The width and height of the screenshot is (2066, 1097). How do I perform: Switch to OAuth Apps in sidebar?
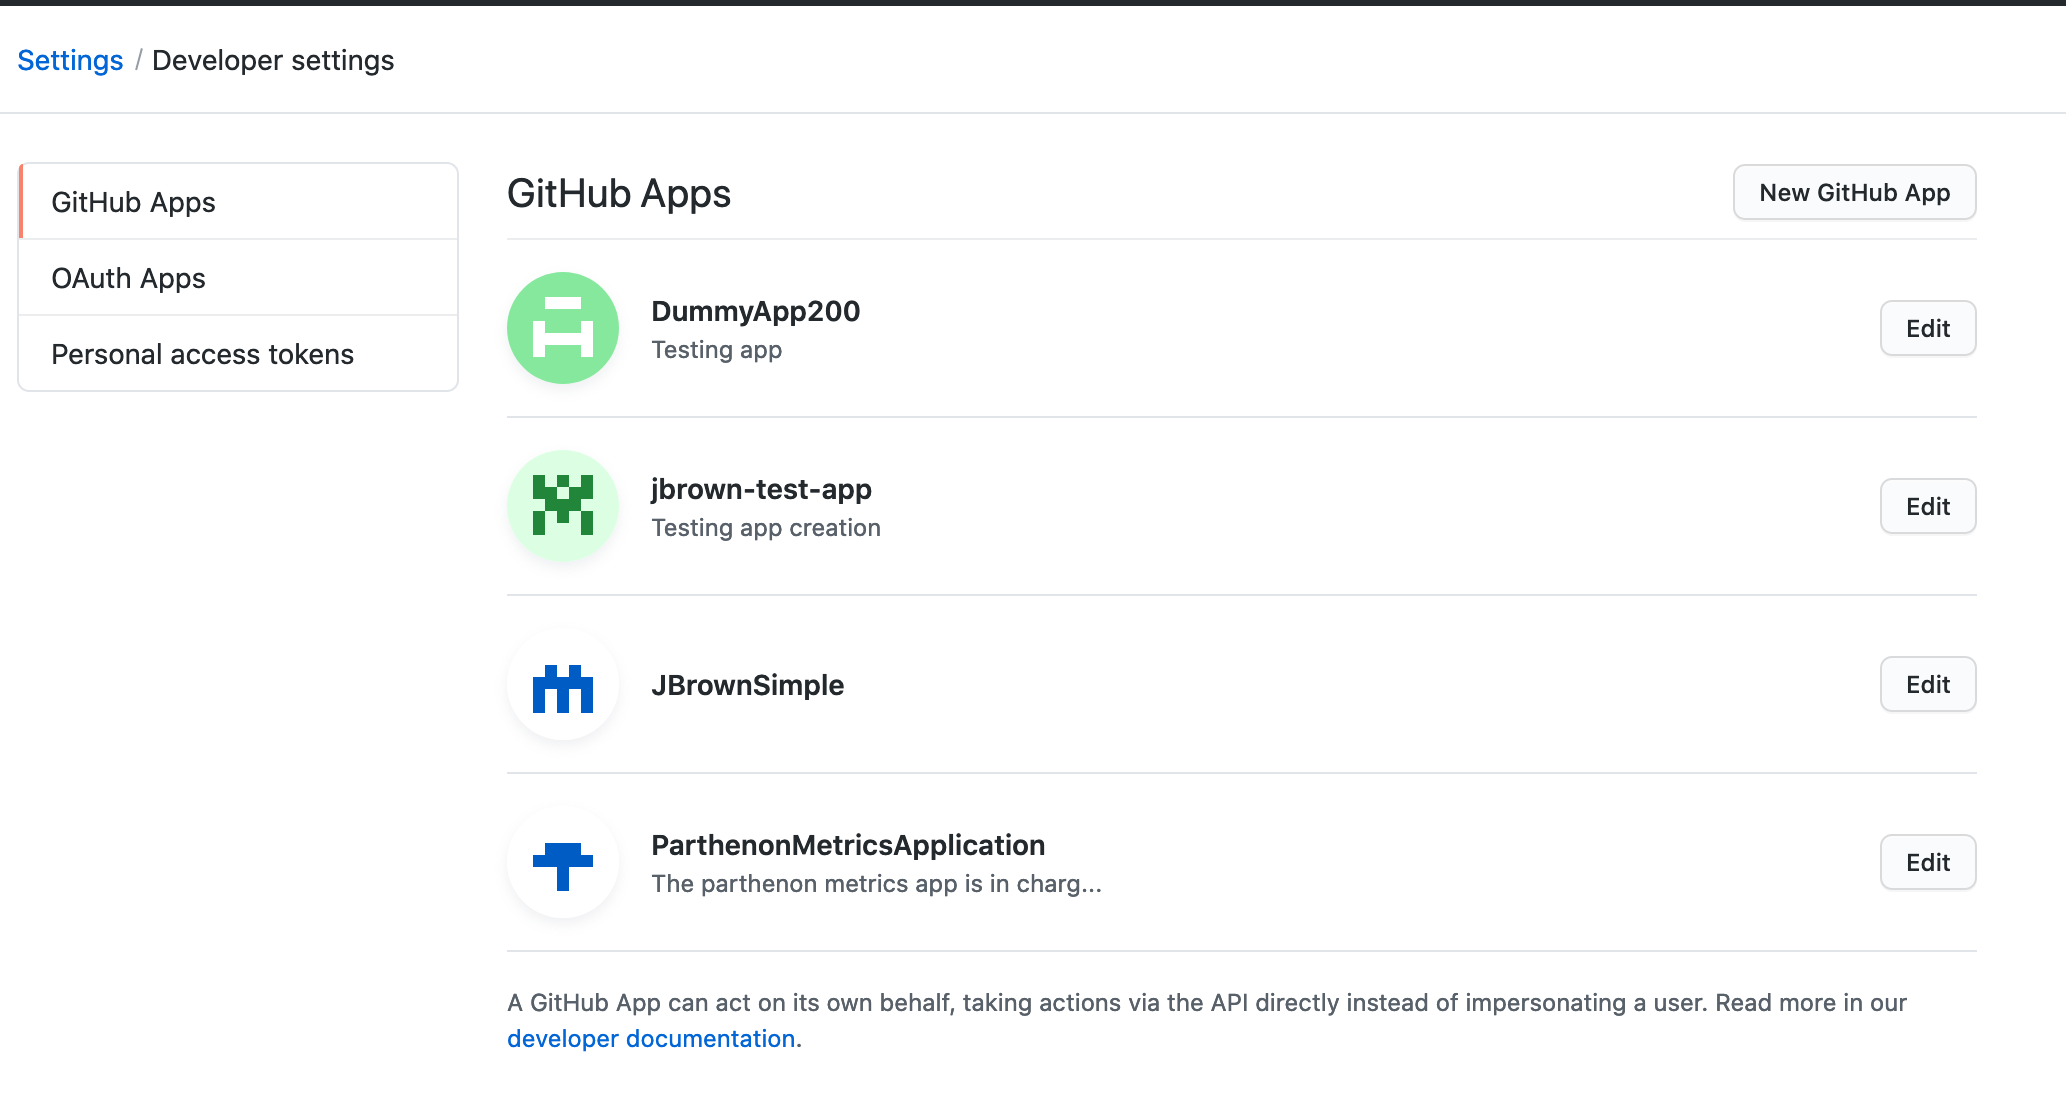tap(238, 278)
